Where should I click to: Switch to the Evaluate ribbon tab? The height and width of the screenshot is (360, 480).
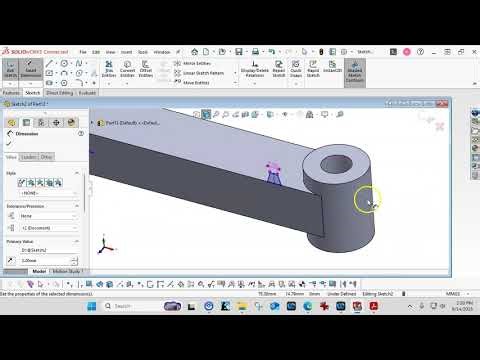pos(87,93)
